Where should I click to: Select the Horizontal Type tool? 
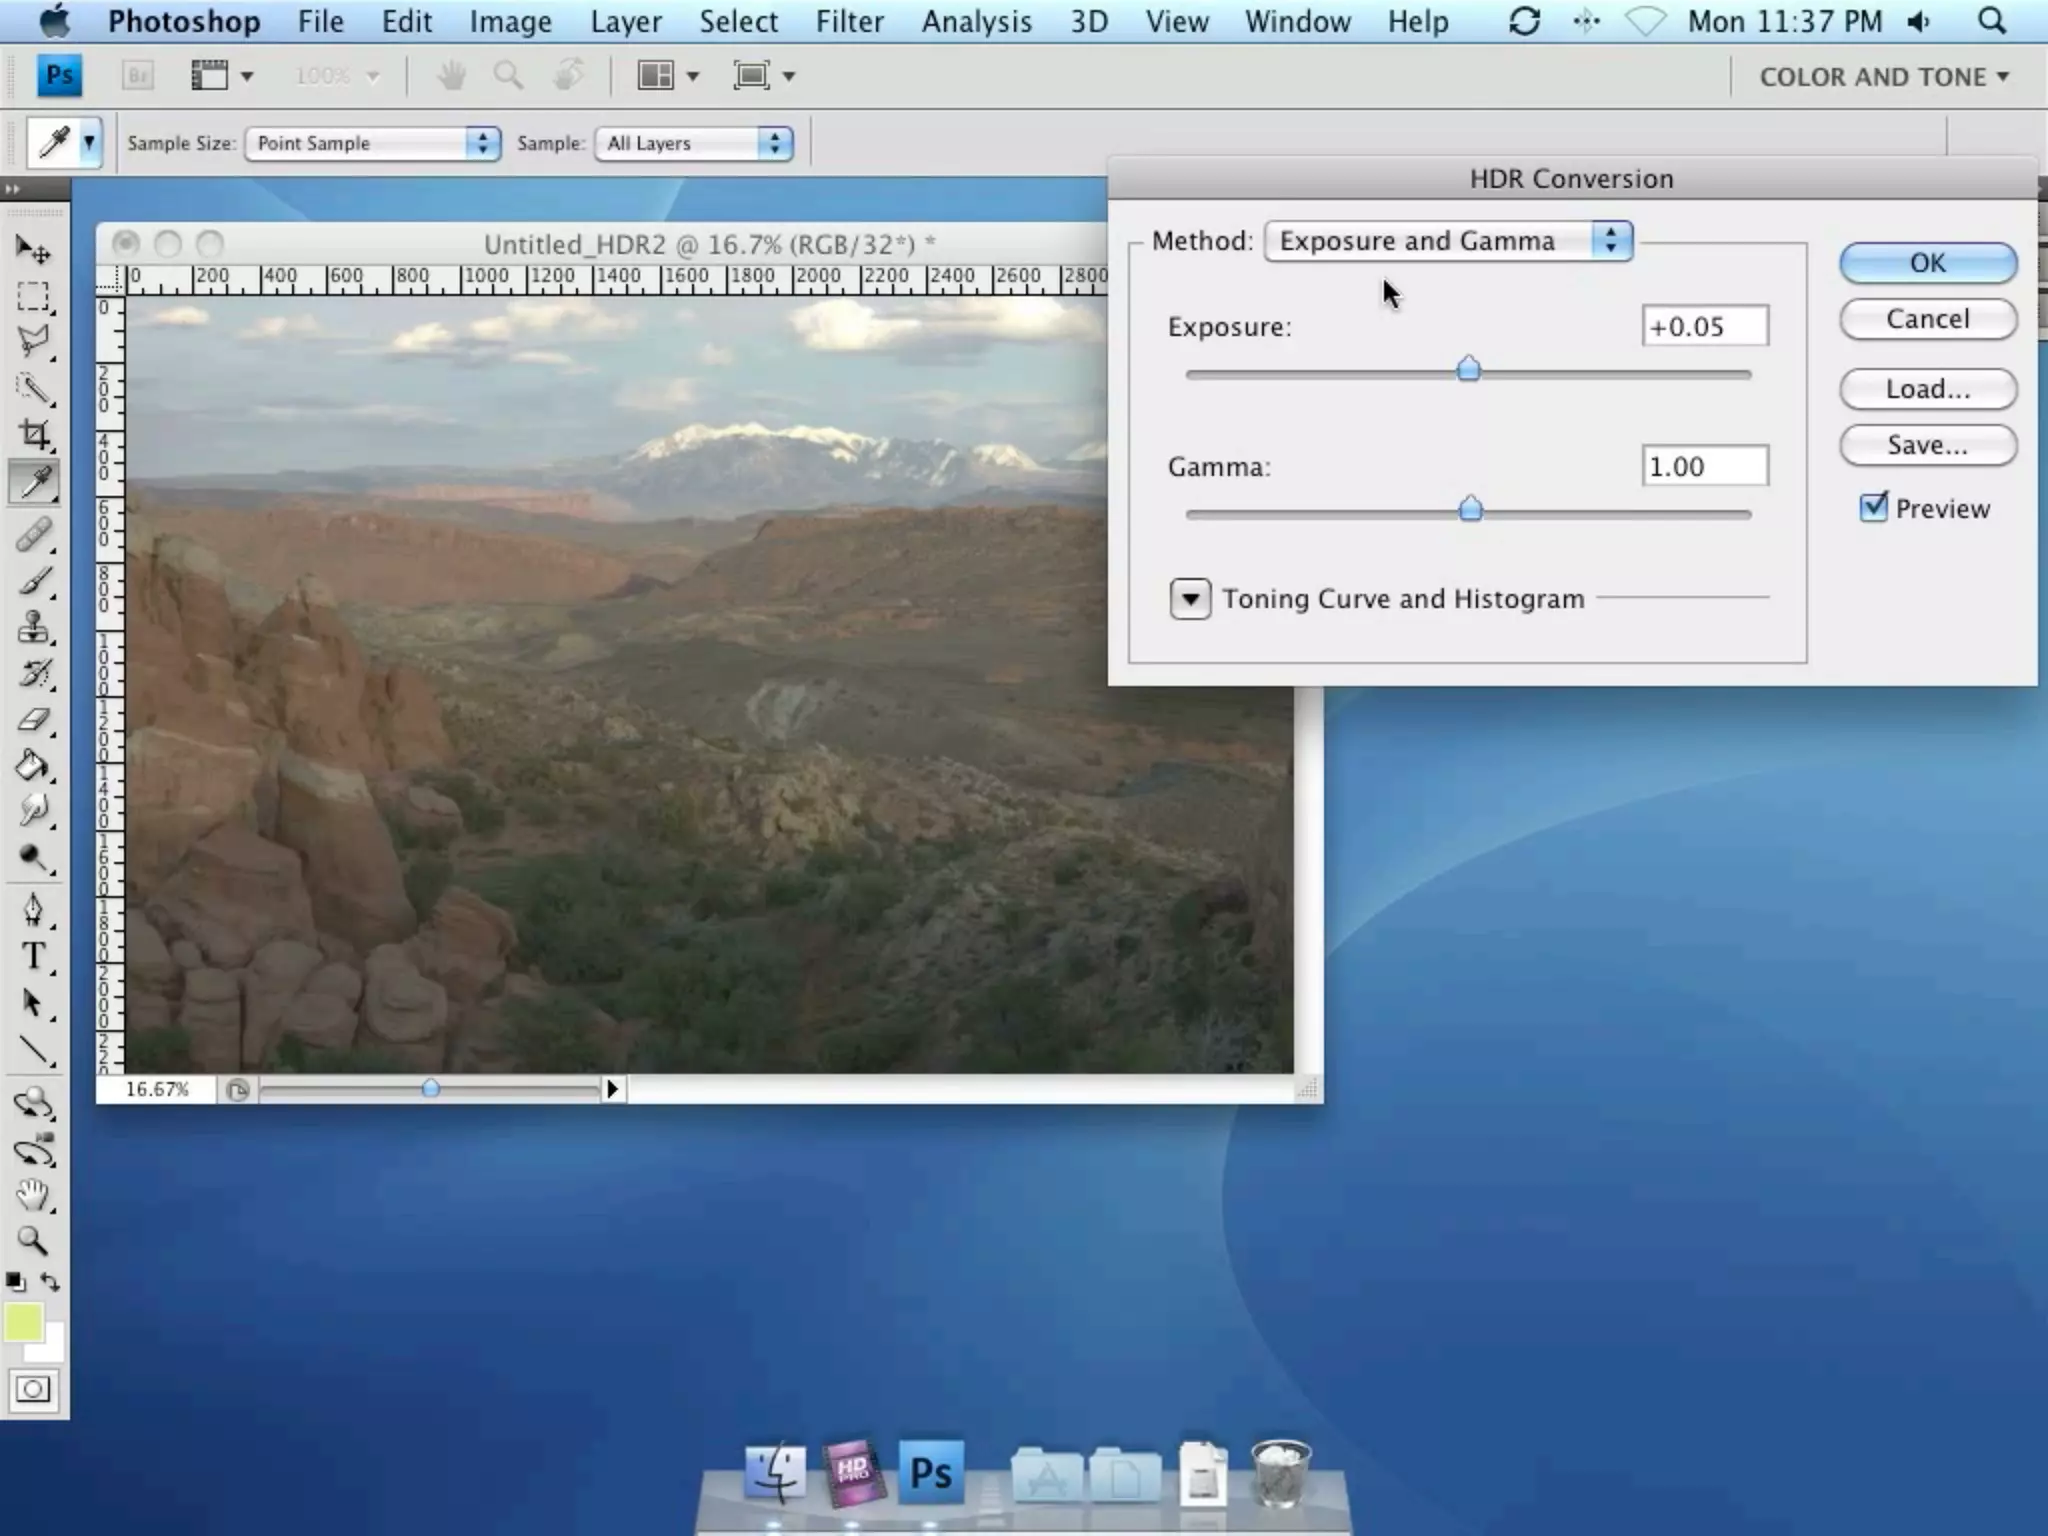point(33,957)
